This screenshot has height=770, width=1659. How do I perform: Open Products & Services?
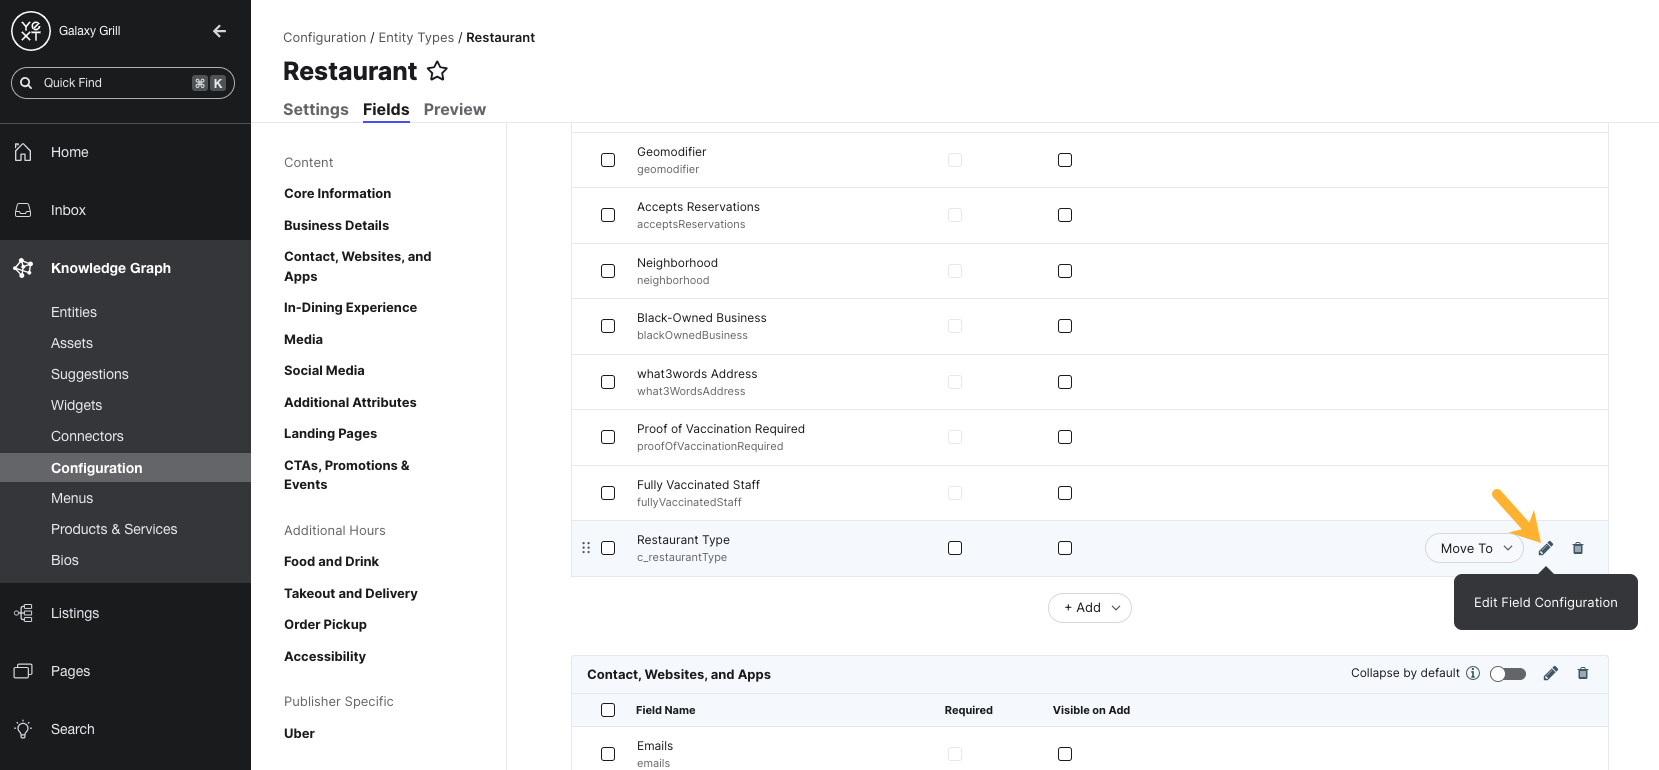coord(114,529)
